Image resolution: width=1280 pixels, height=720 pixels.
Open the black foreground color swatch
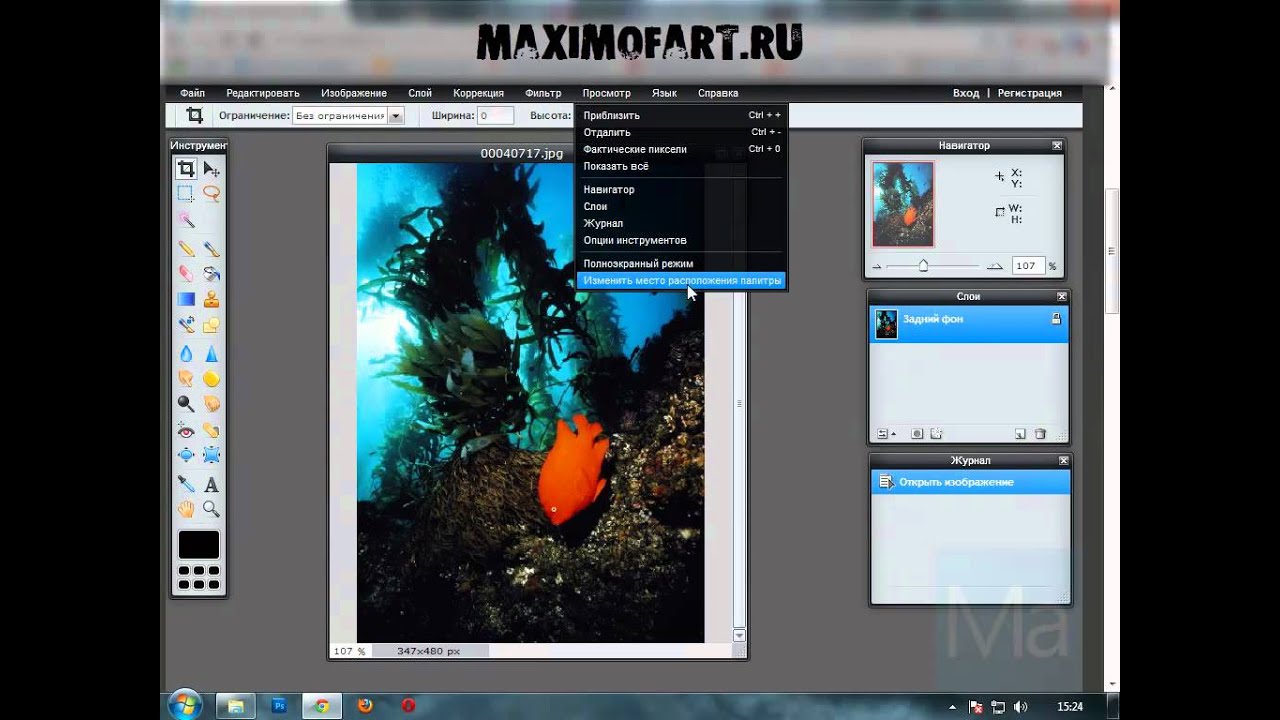tap(198, 545)
